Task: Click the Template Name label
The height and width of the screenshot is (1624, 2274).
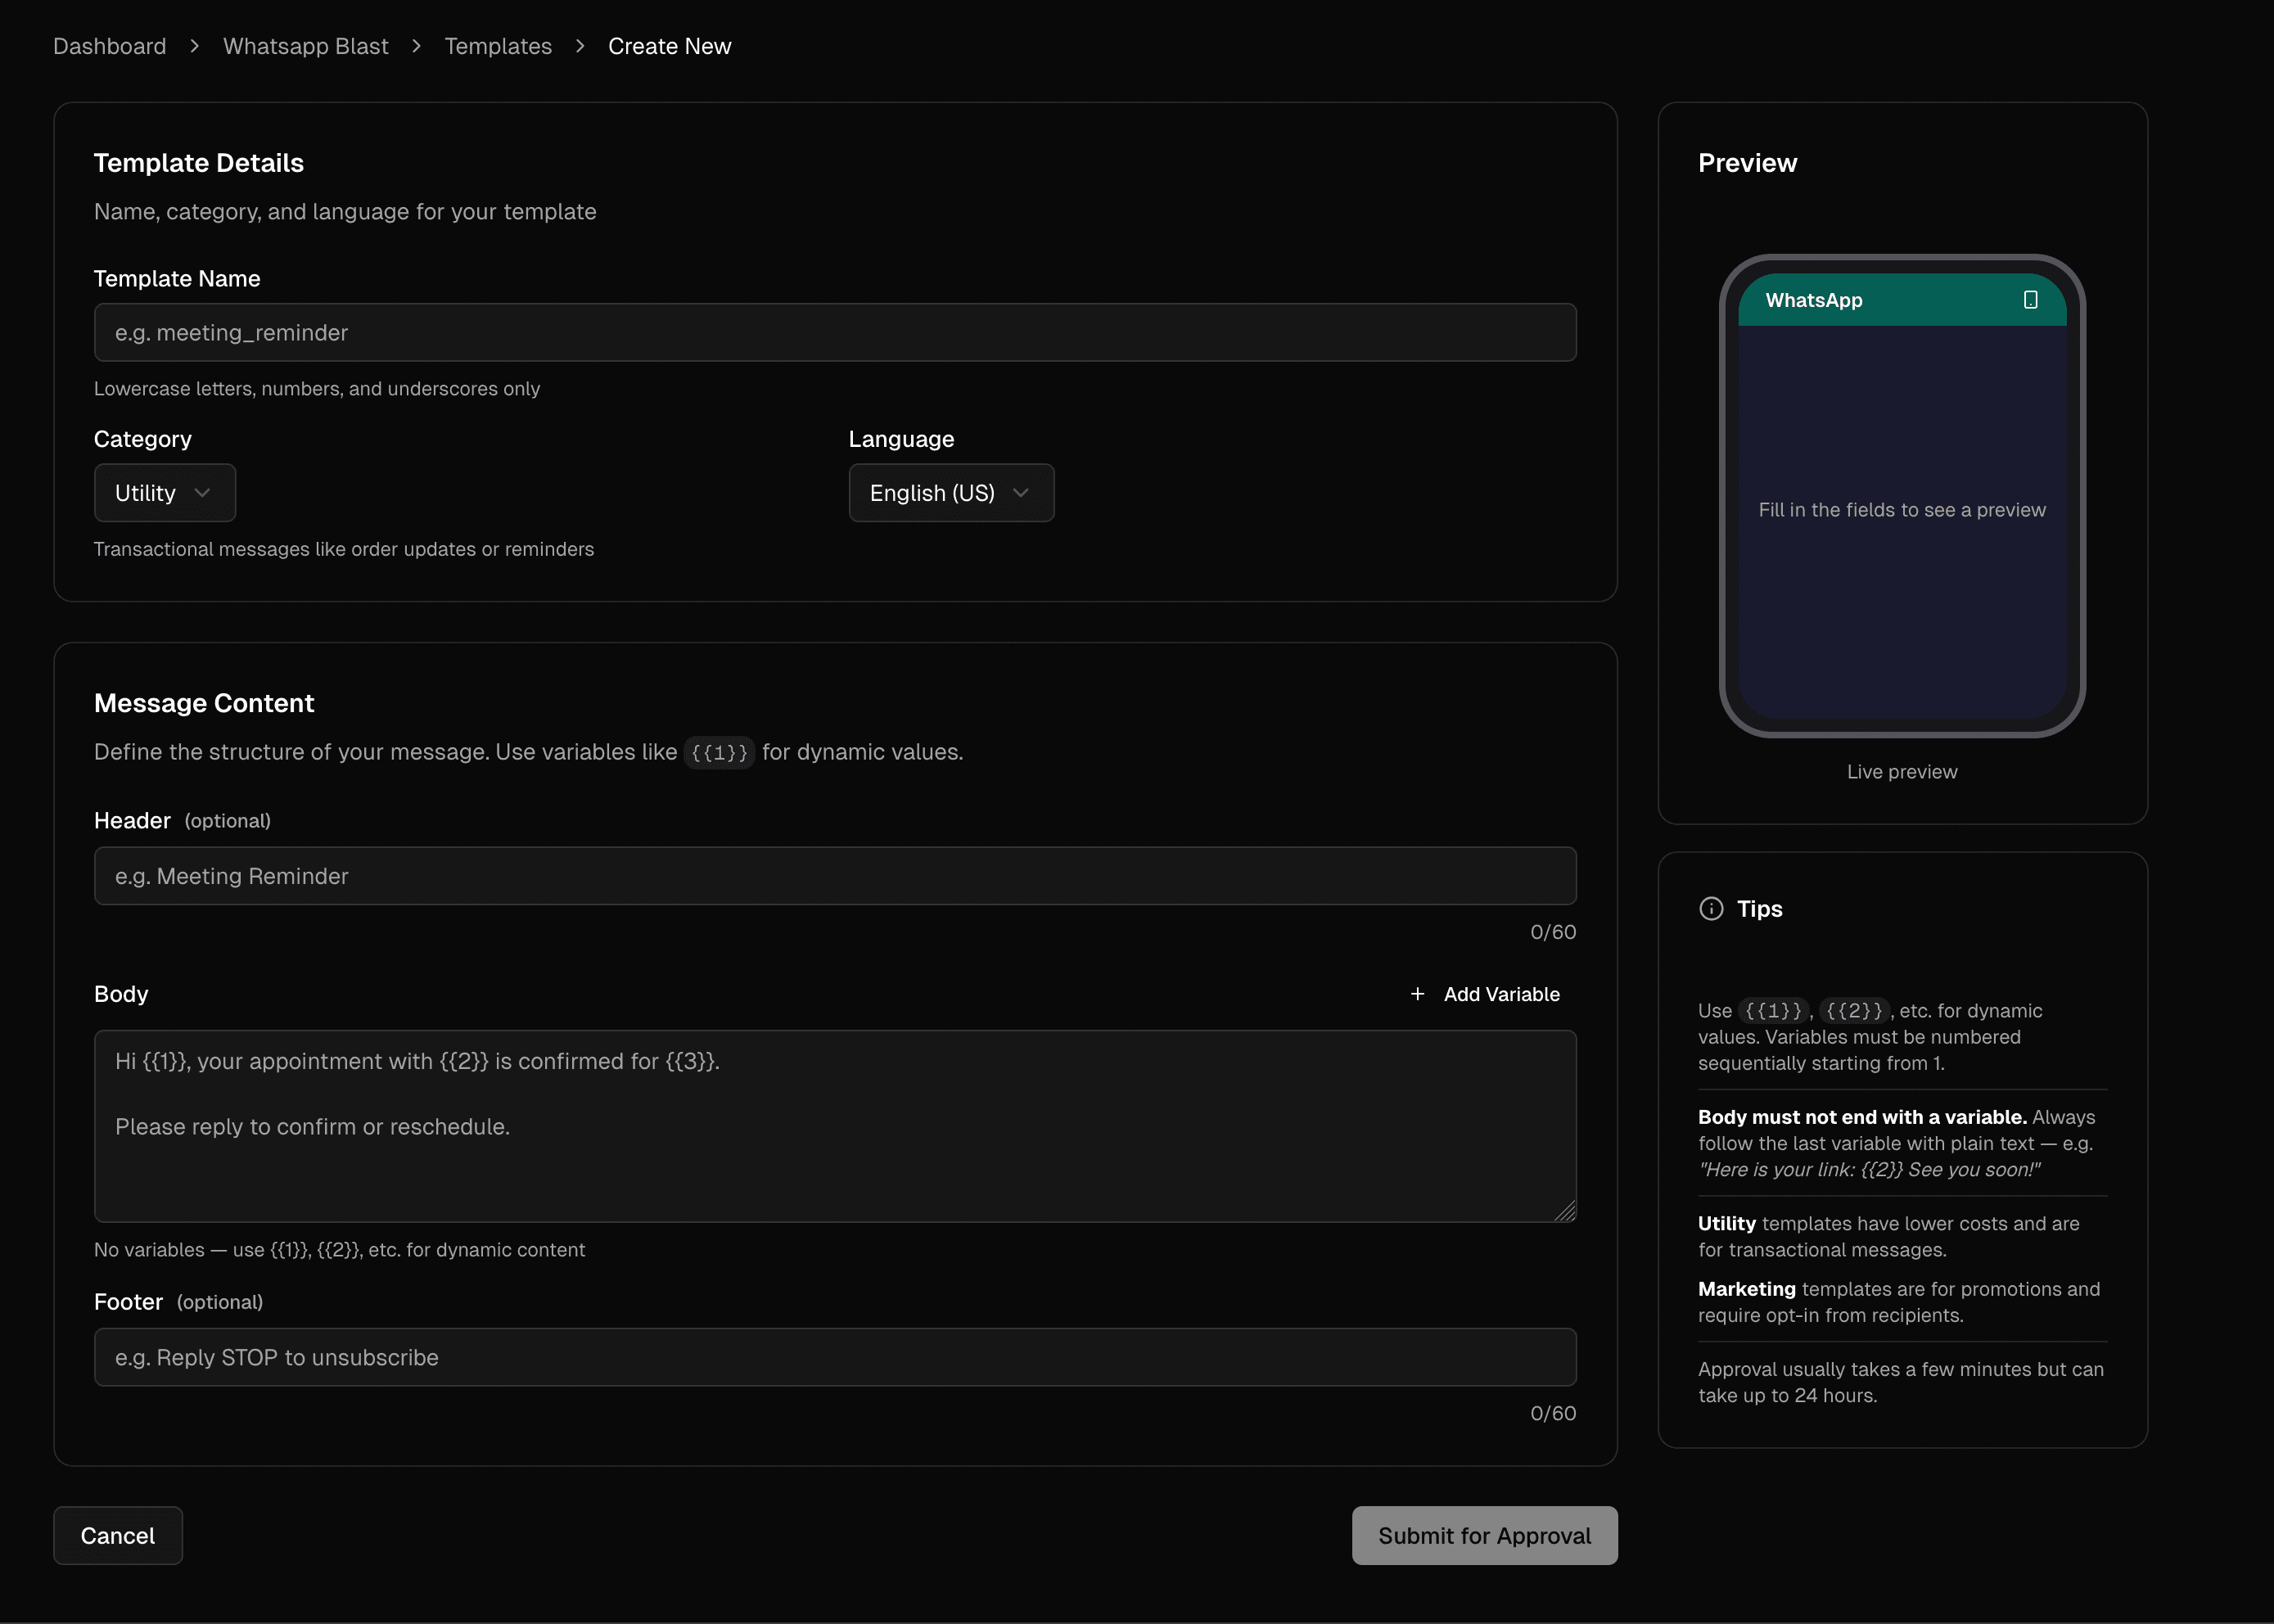Action: pos(177,279)
